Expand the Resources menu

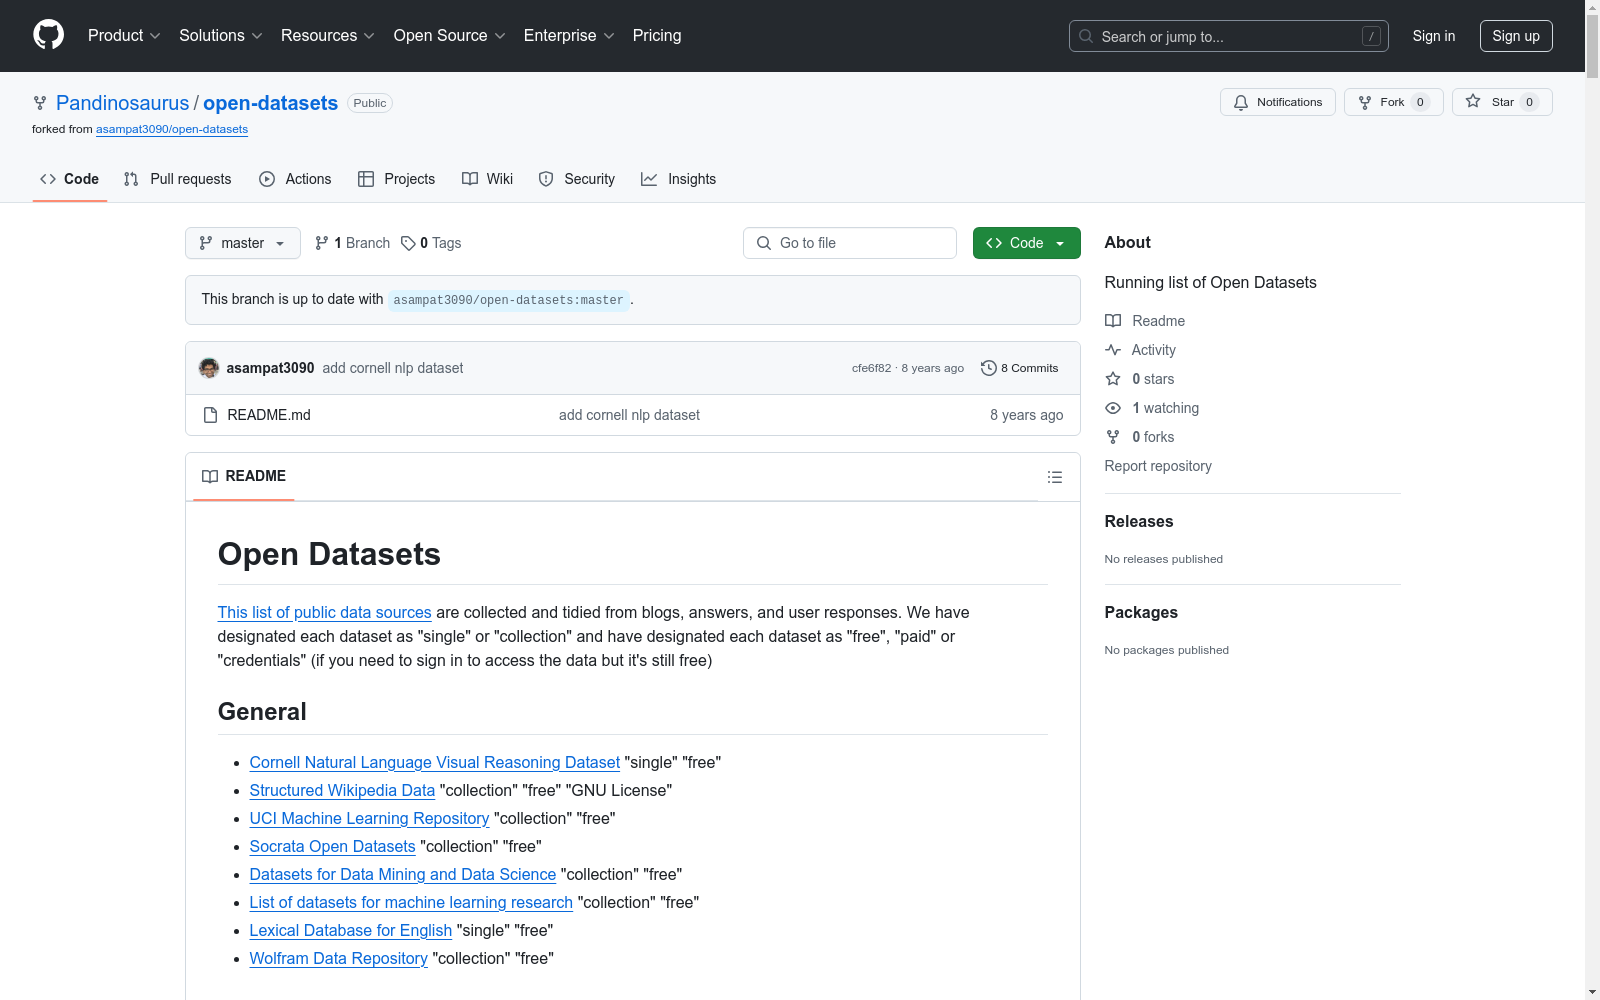click(328, 36)
